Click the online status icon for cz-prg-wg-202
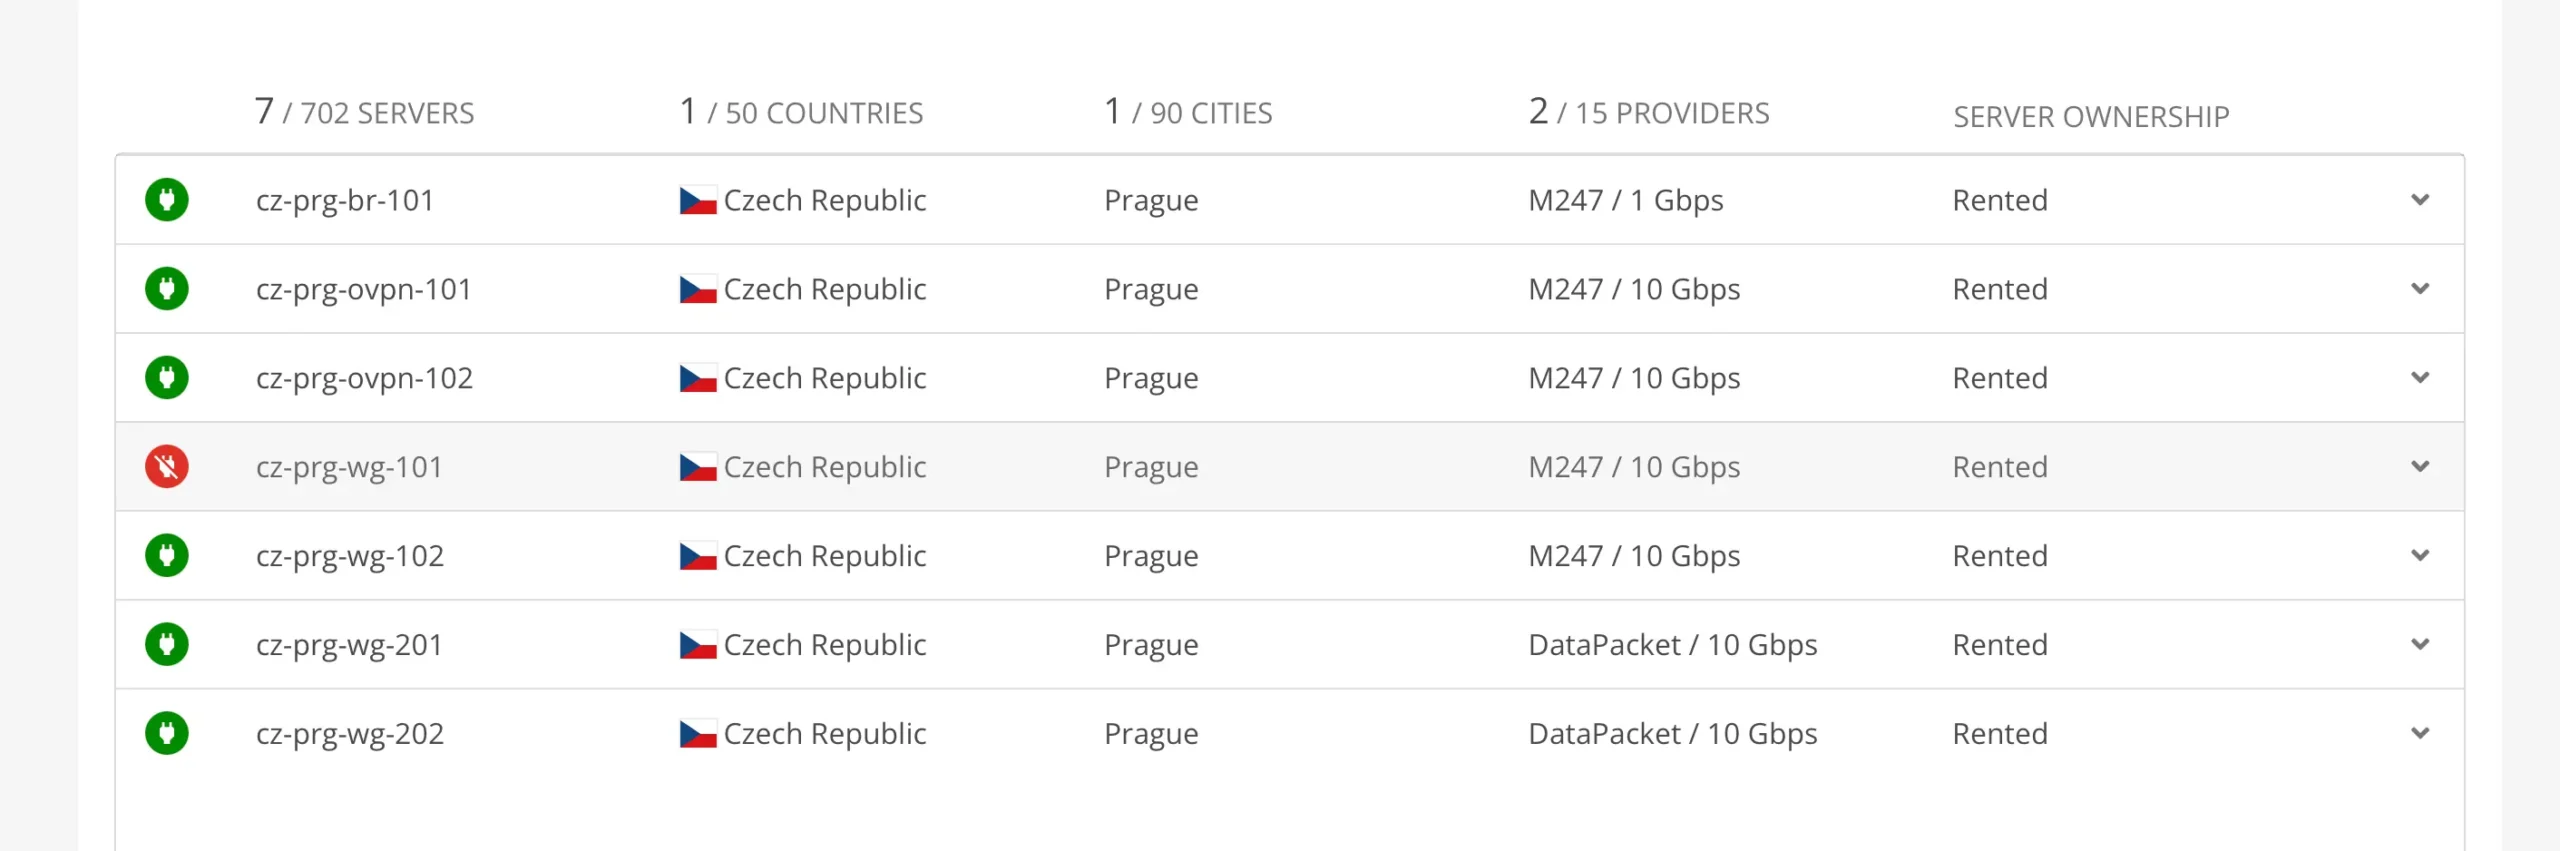The image size is (2560, 851). coord(167,733)
